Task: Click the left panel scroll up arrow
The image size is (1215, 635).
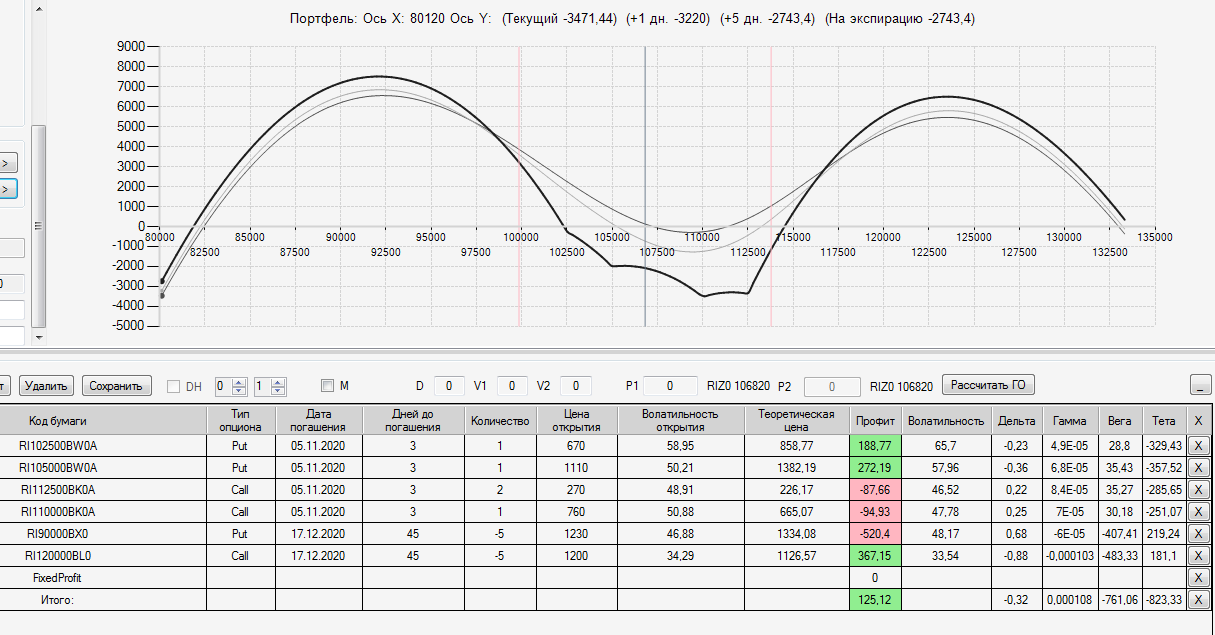Action: (39, 9)
